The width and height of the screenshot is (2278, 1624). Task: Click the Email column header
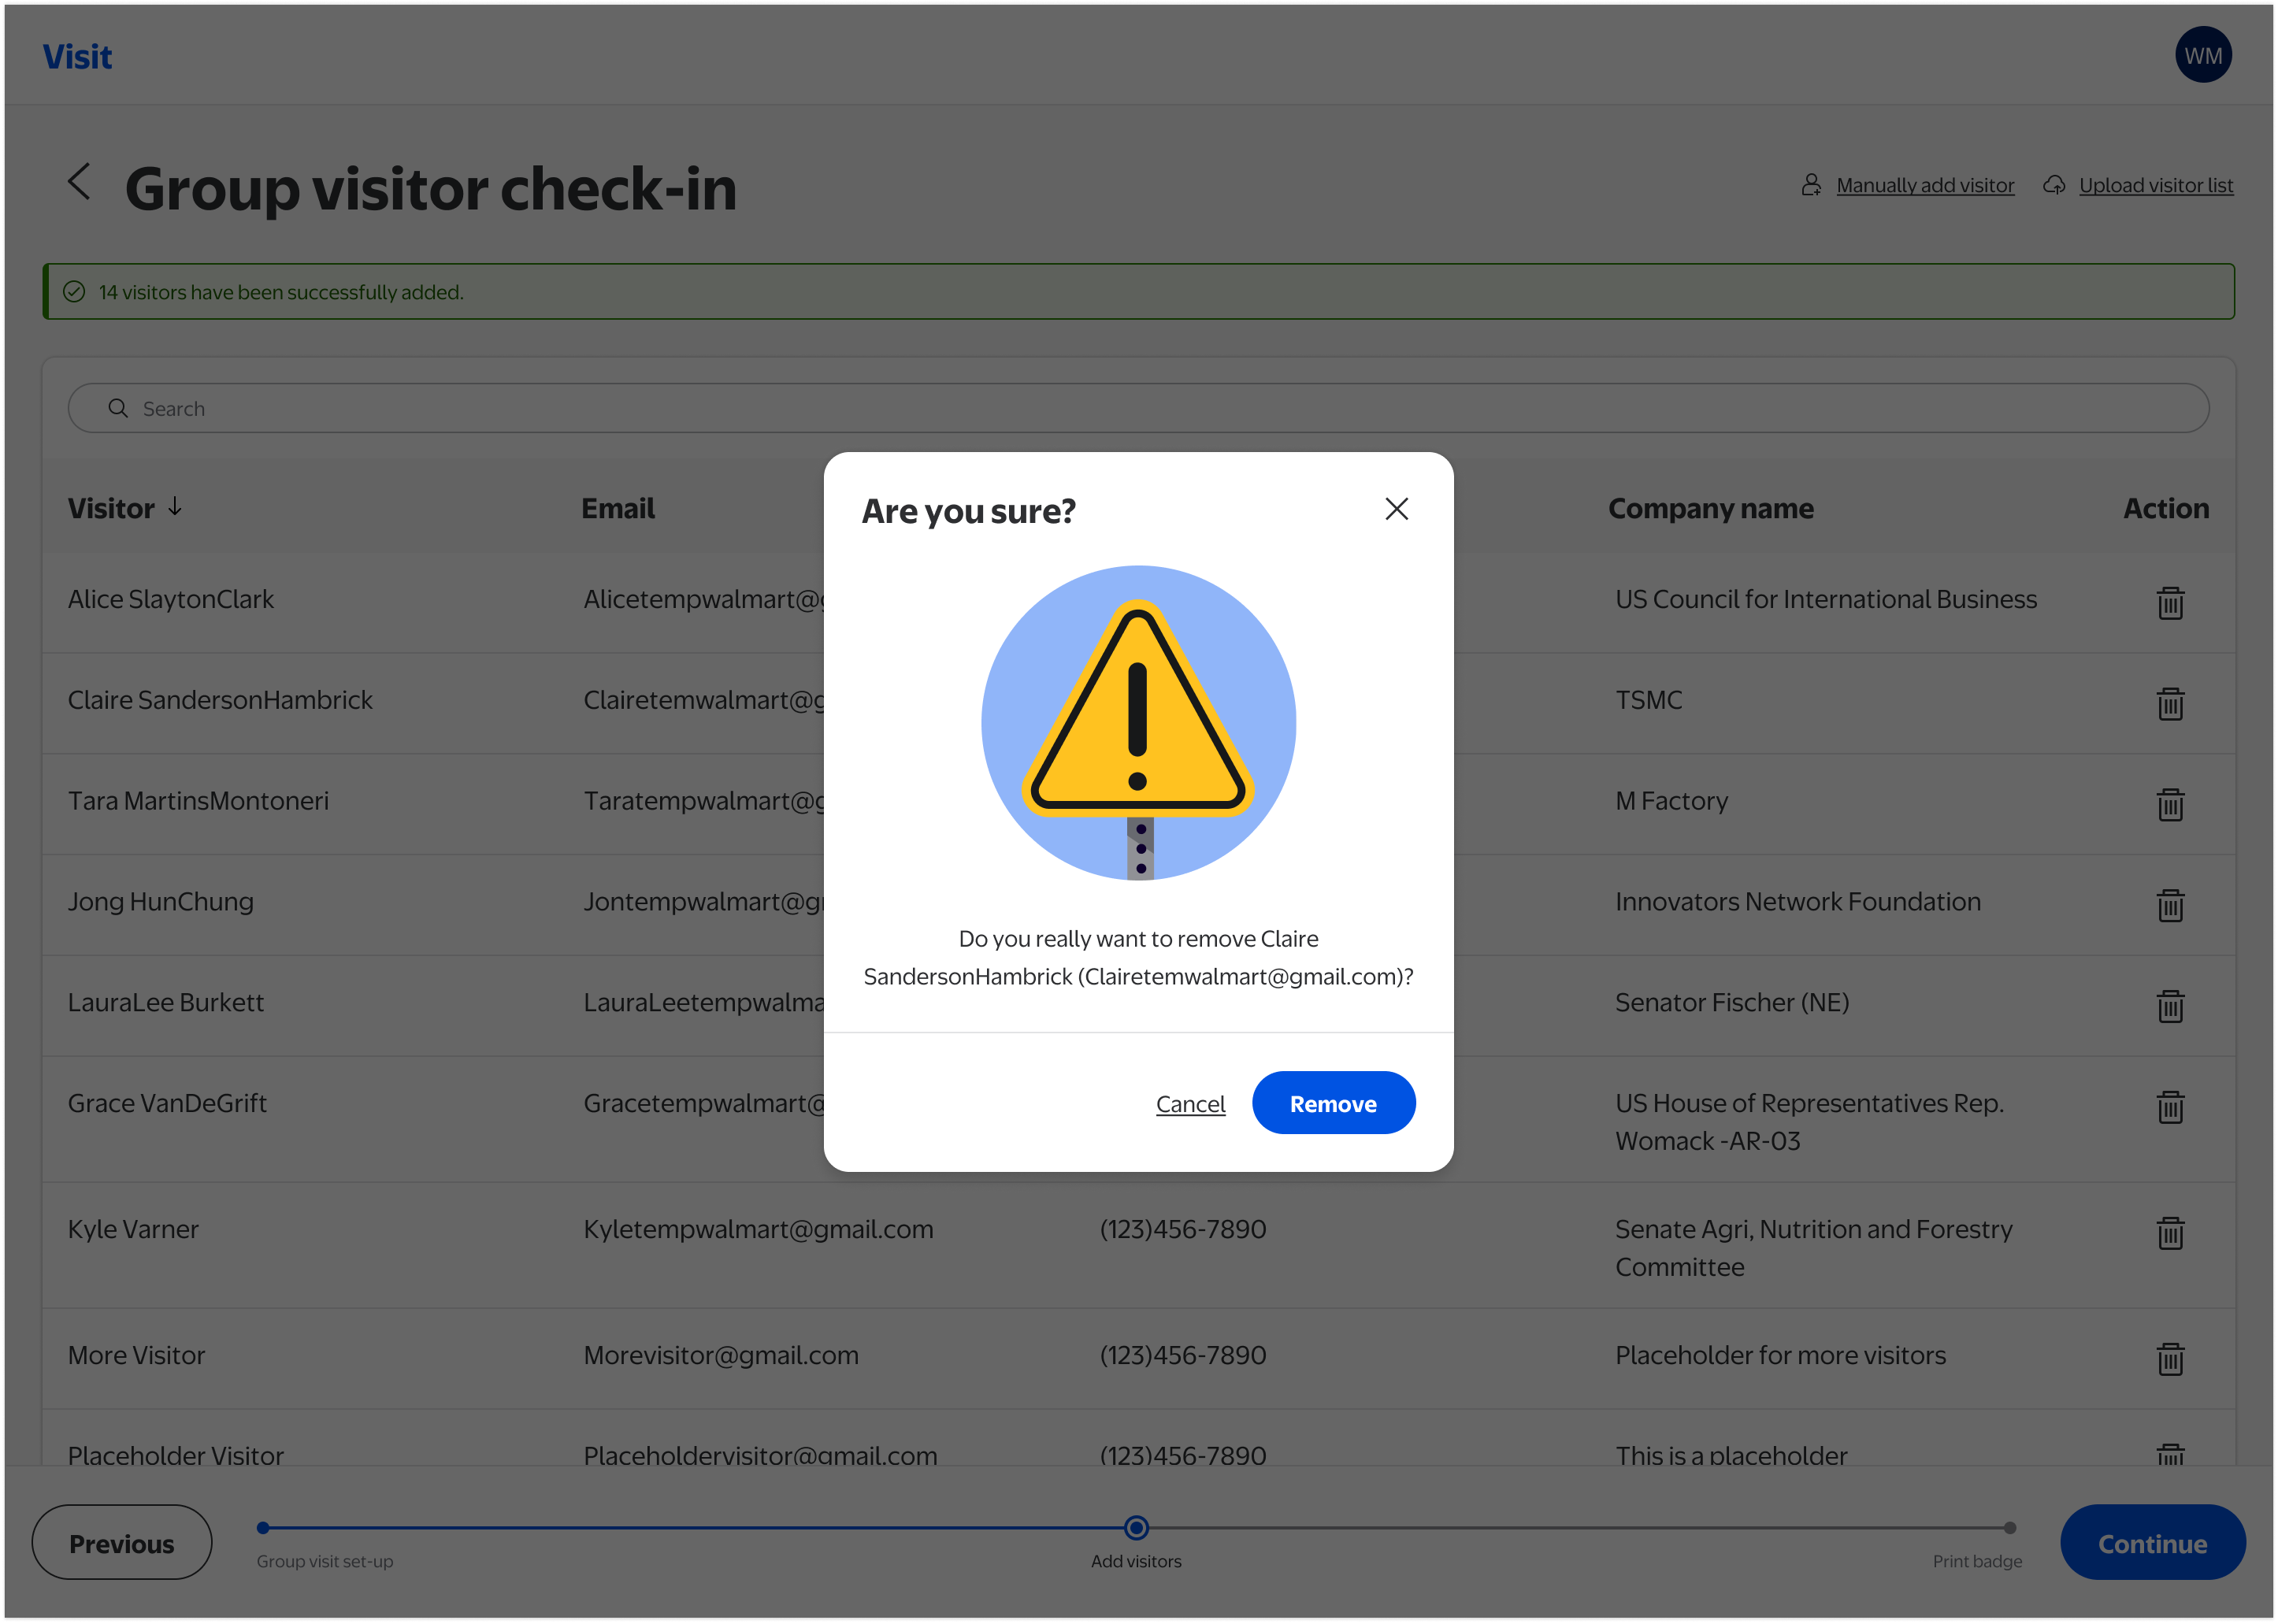click(618, 508)
